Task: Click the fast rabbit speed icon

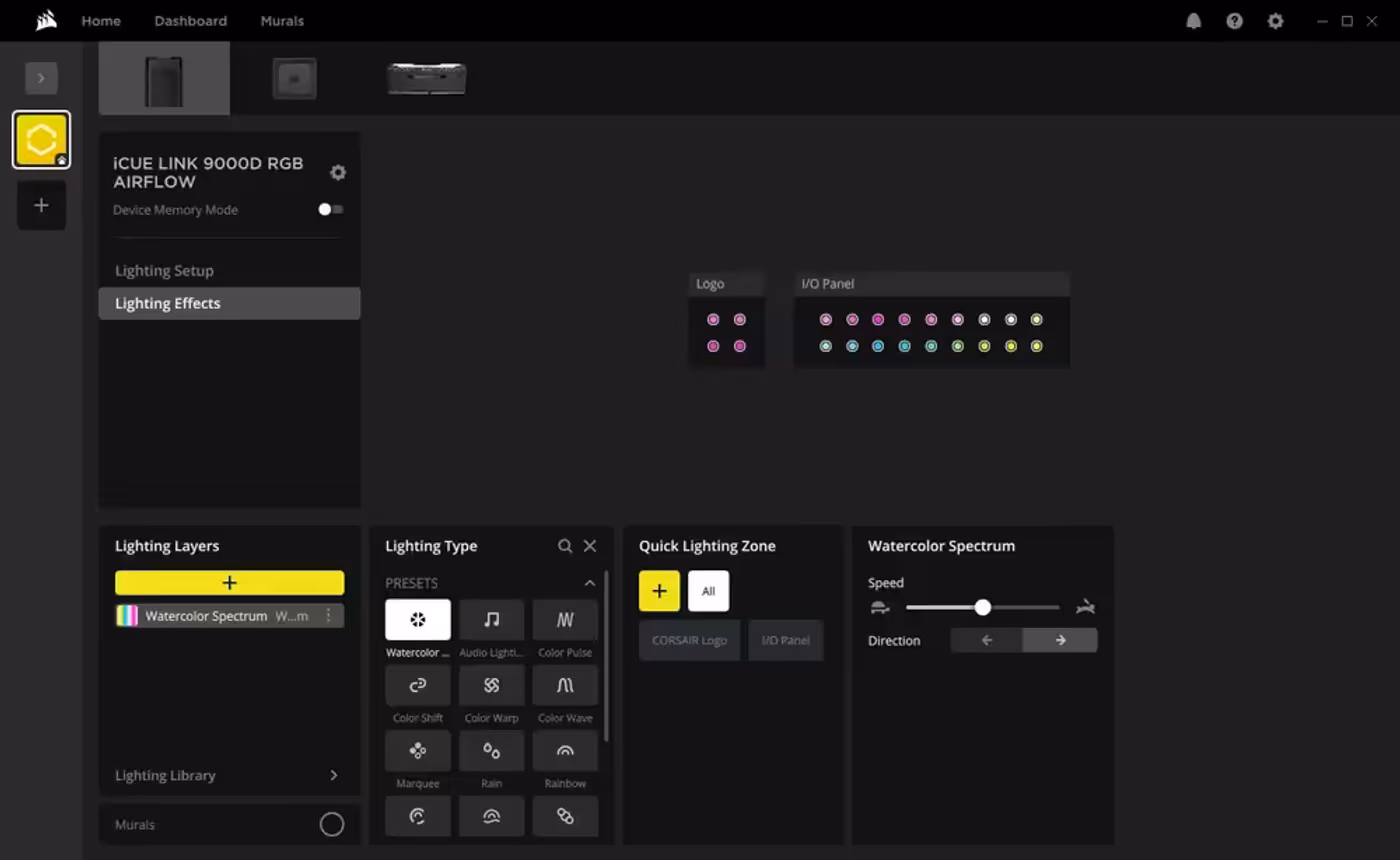Action: coord(1085,607)
